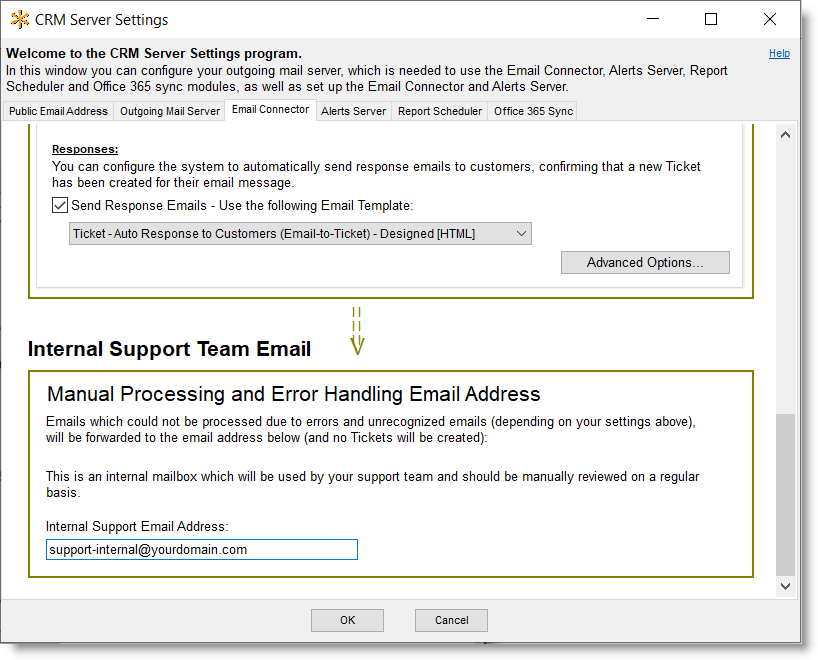Open the Report Scheduler tab
This screenshot has height=660, width=818.
[439, 111]
